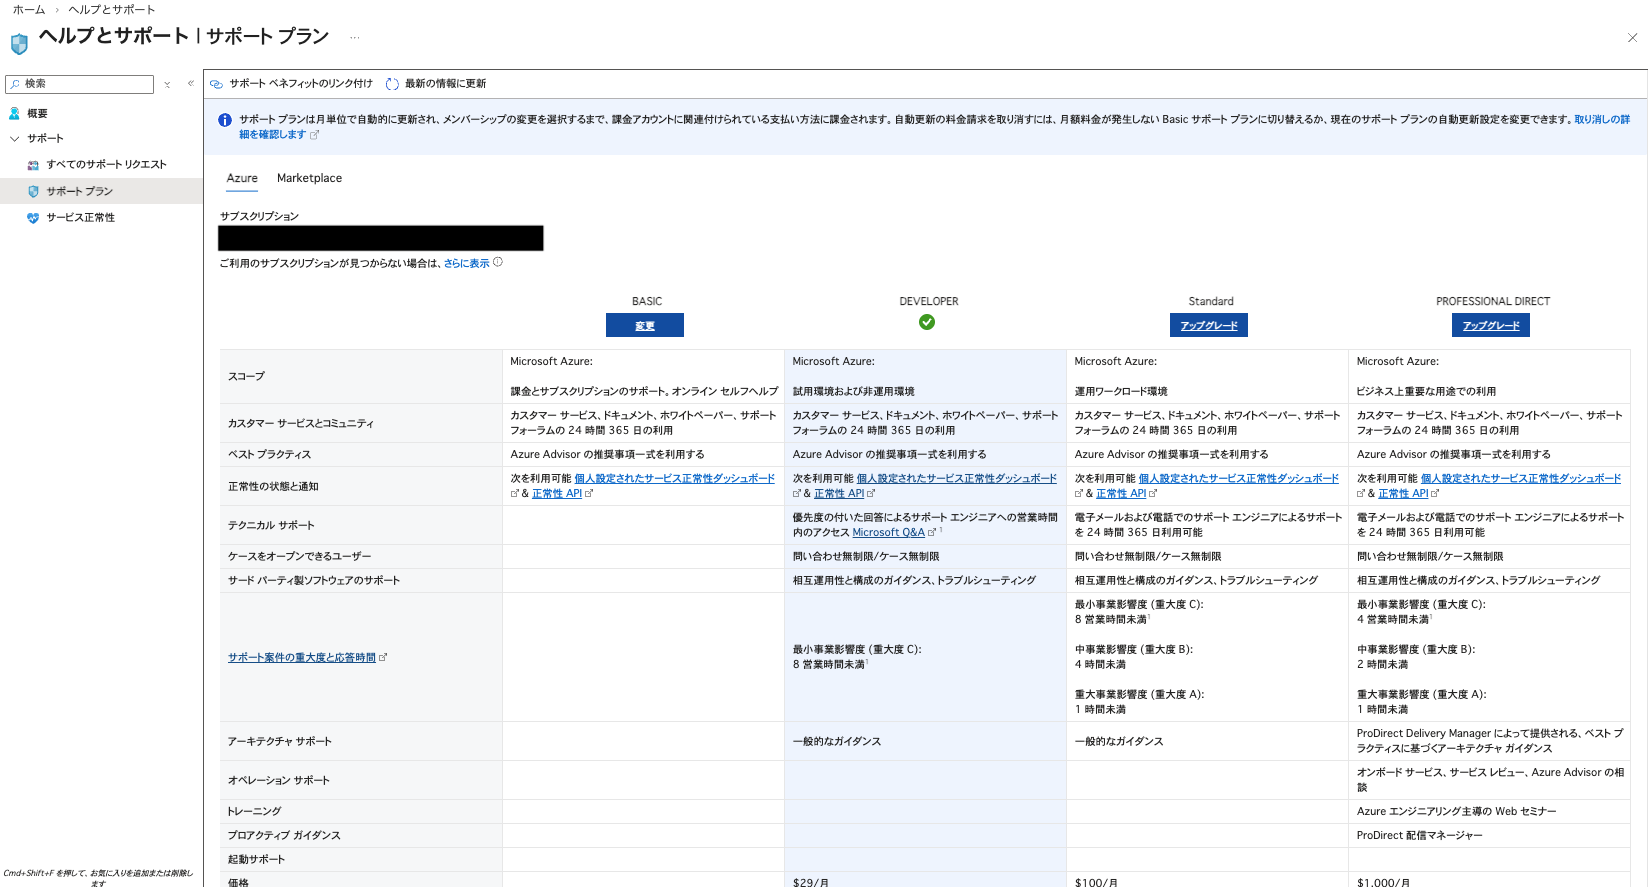Click the さらに表示 link
1648x887 pixels.
click(467, 263)
